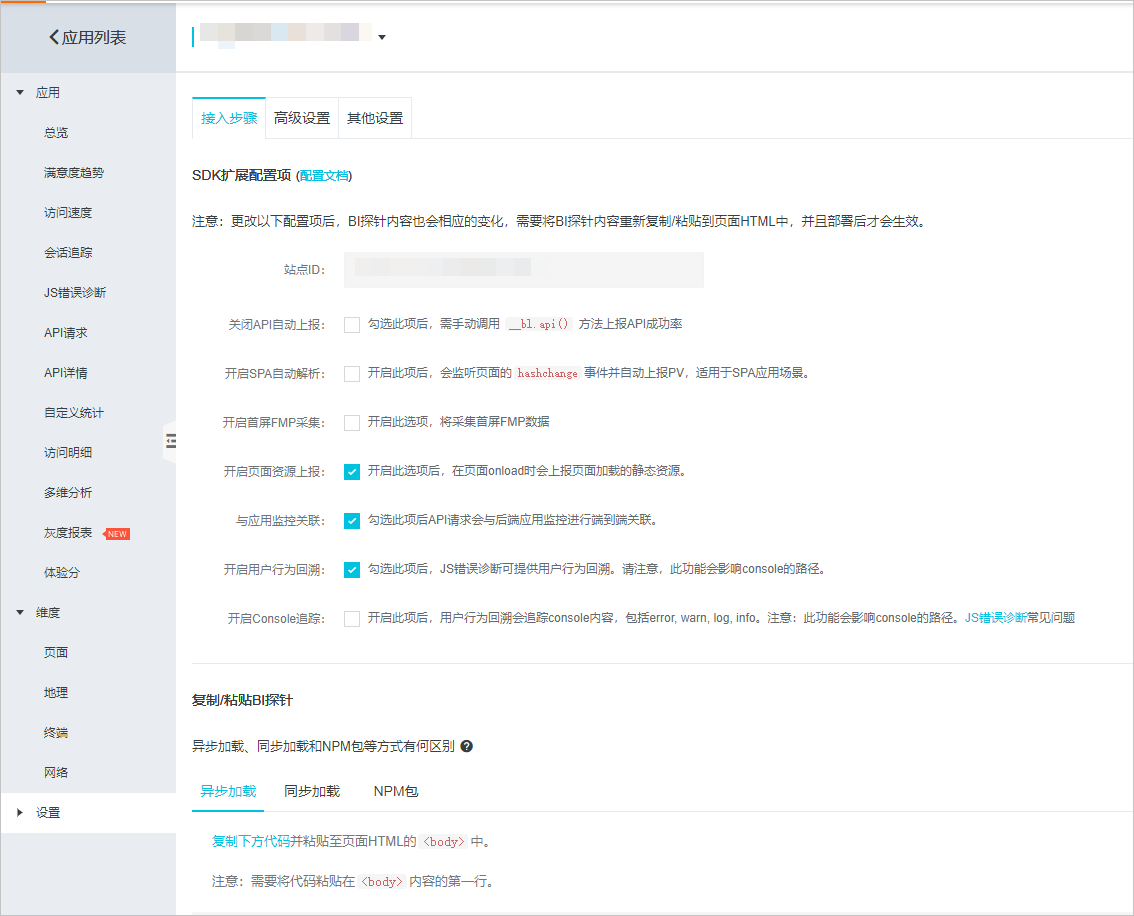
Task: Open API详情 in the sidebar
Action: [x=65, y=373]
